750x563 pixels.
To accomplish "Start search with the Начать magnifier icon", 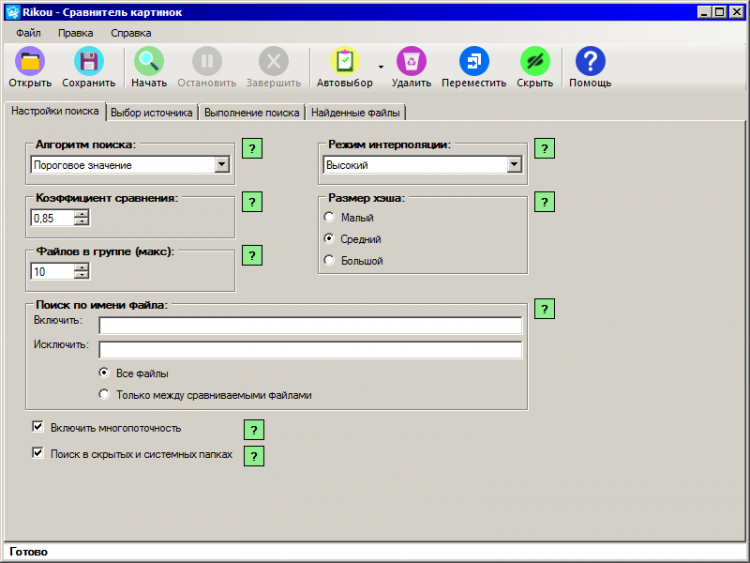I will (x=149, y=61).
